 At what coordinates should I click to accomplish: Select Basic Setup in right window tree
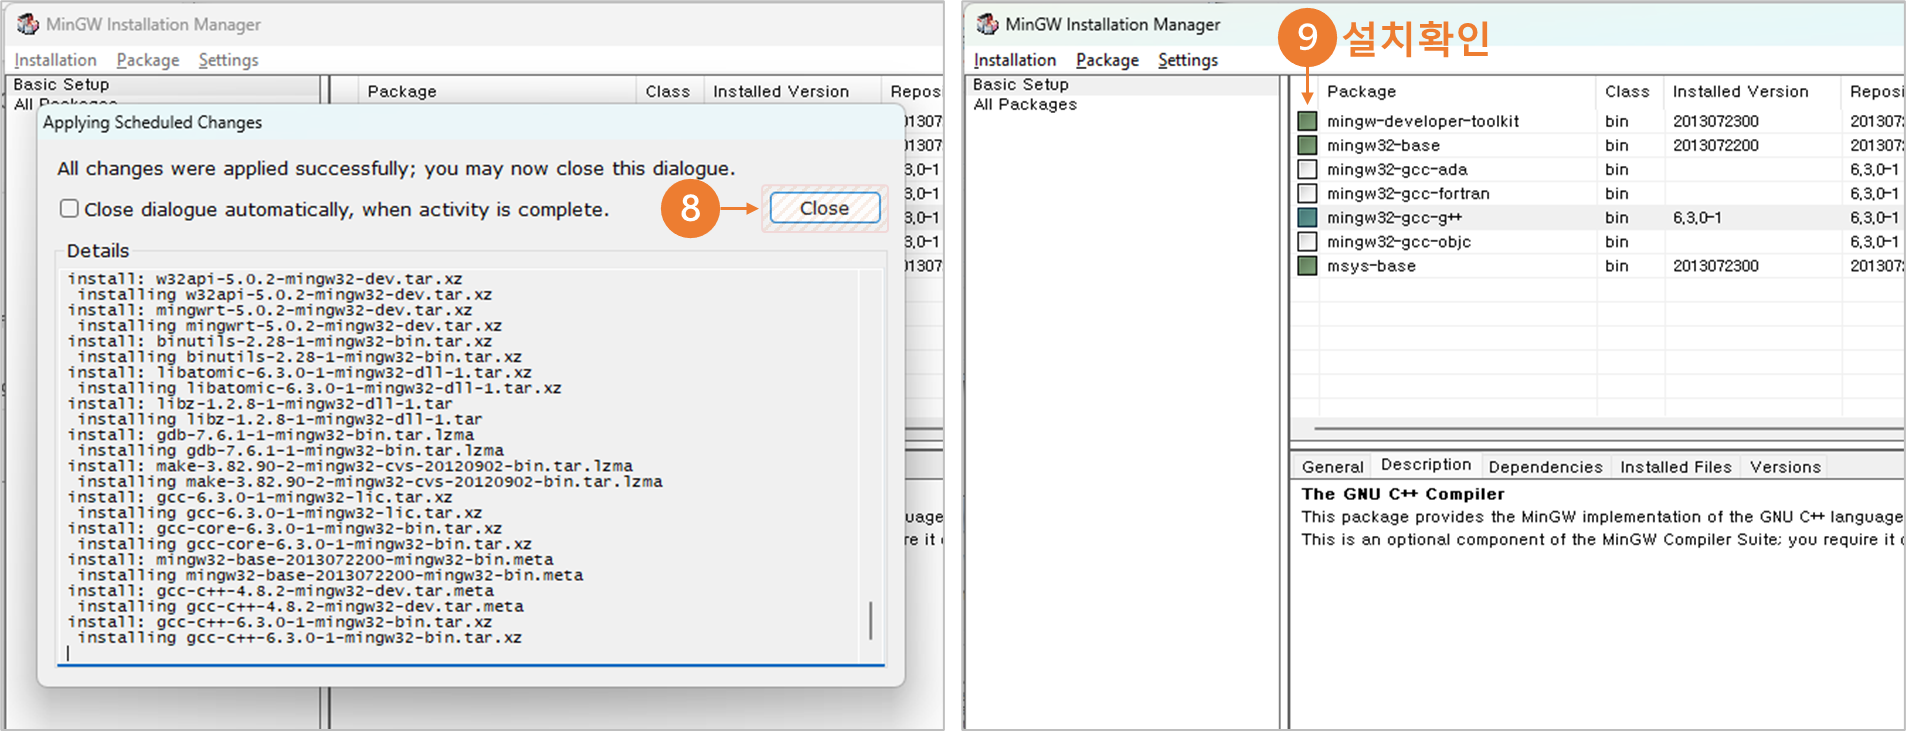coord(1020,85)
